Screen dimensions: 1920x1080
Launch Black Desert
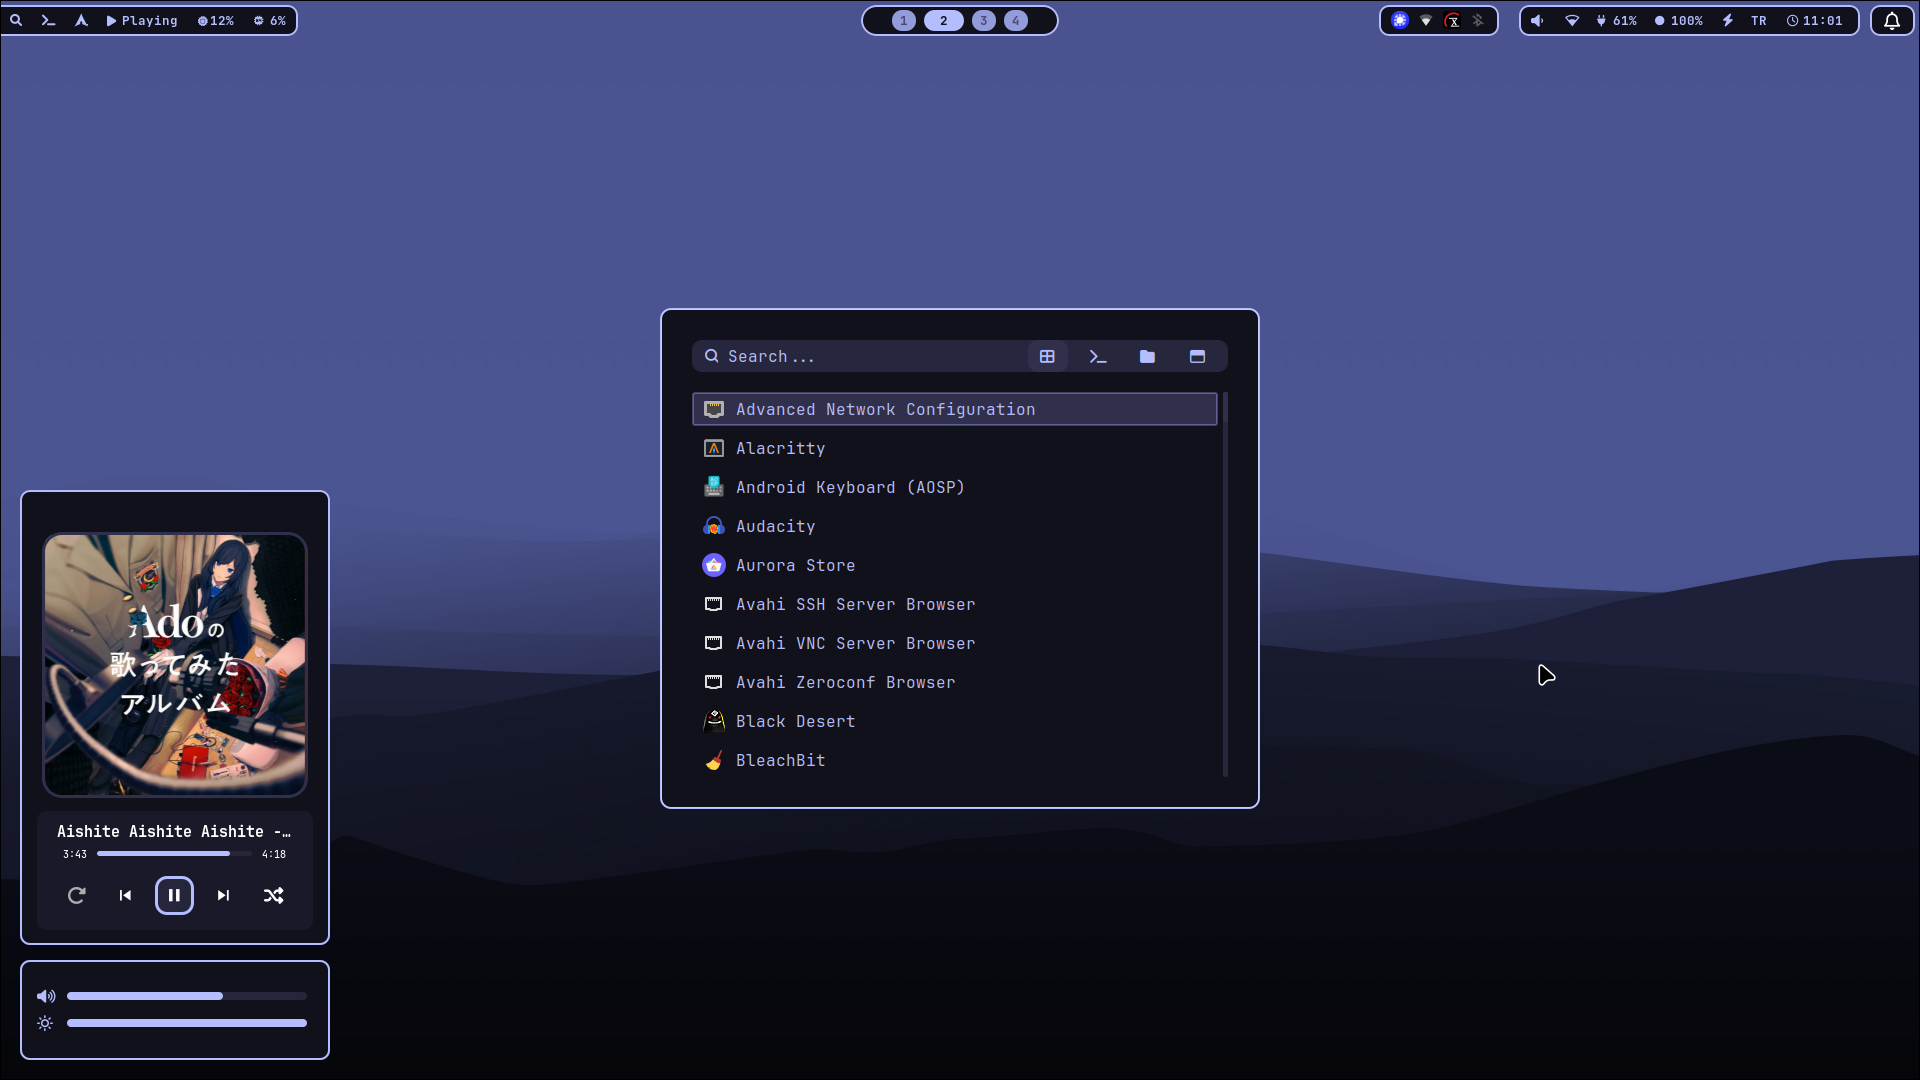(x=955, y=721)
